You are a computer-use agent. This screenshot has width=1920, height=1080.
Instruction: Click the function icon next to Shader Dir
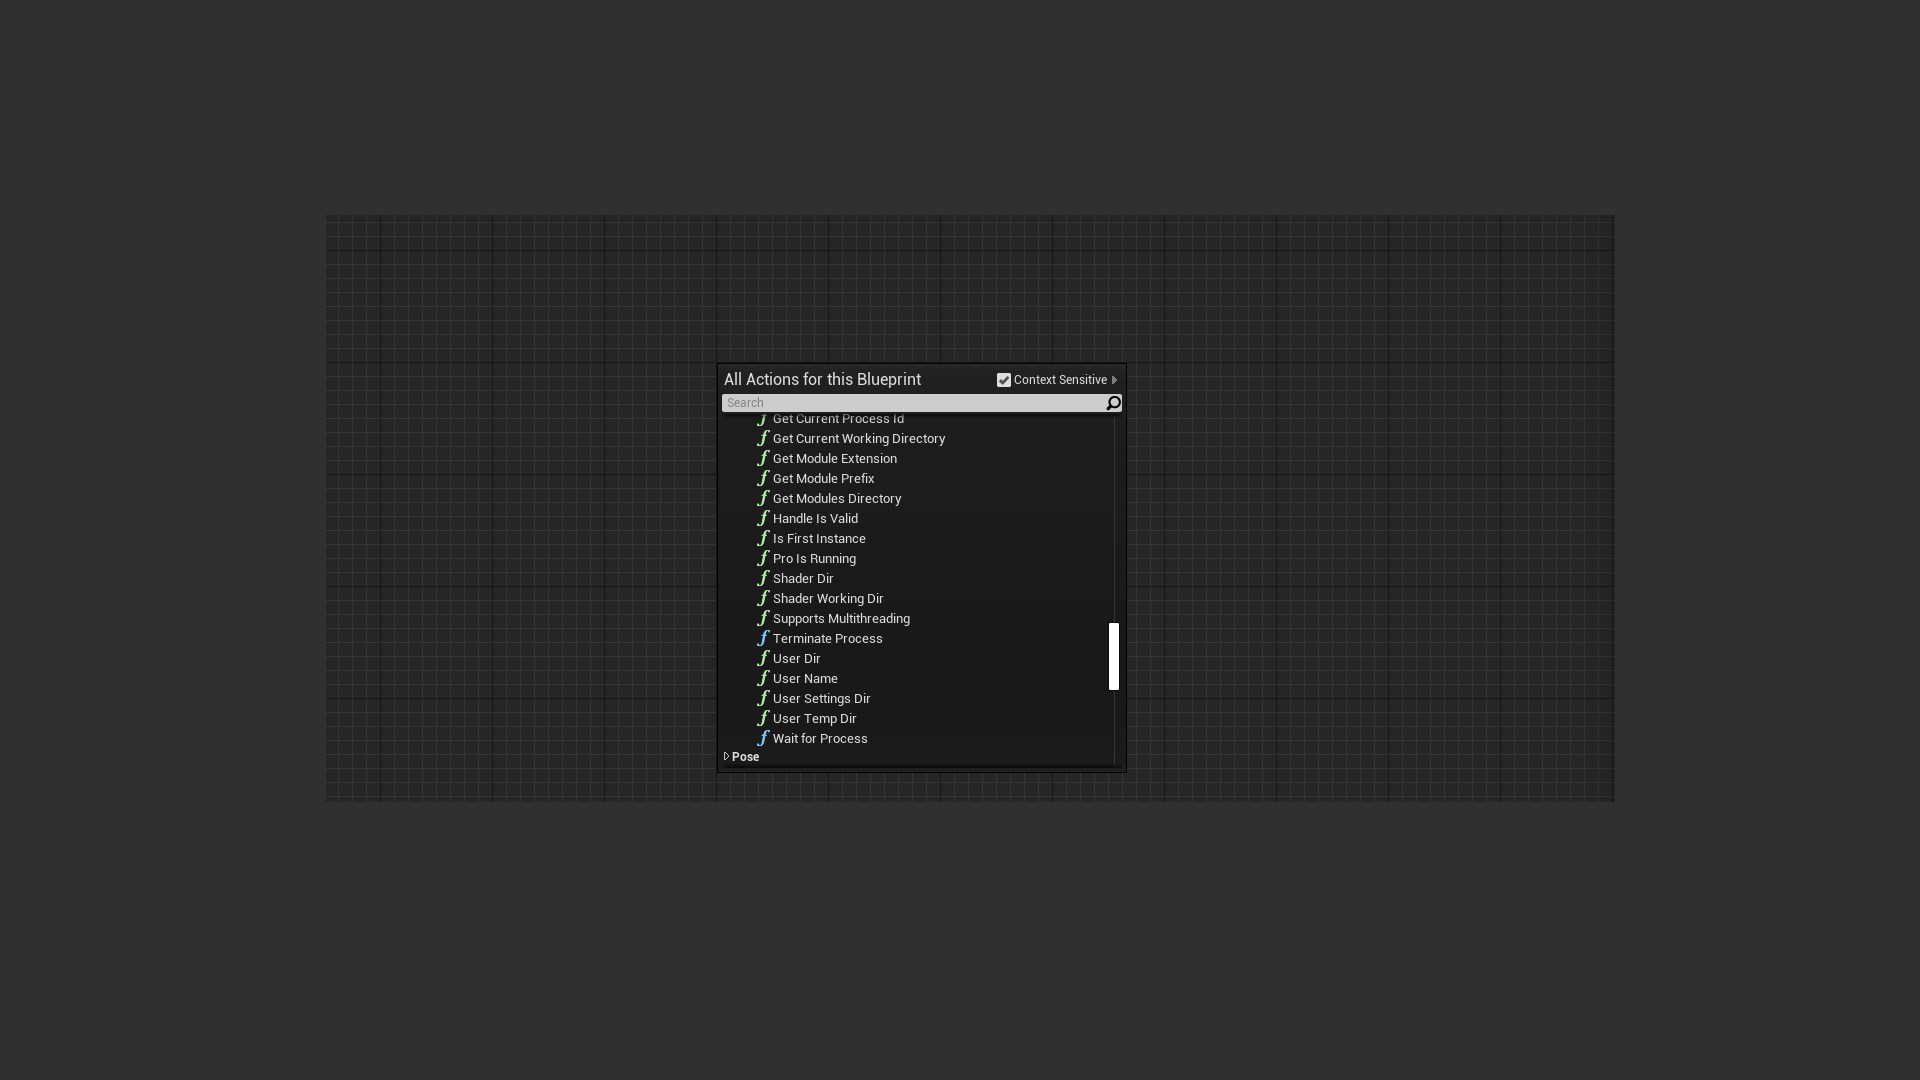[763, 578]
